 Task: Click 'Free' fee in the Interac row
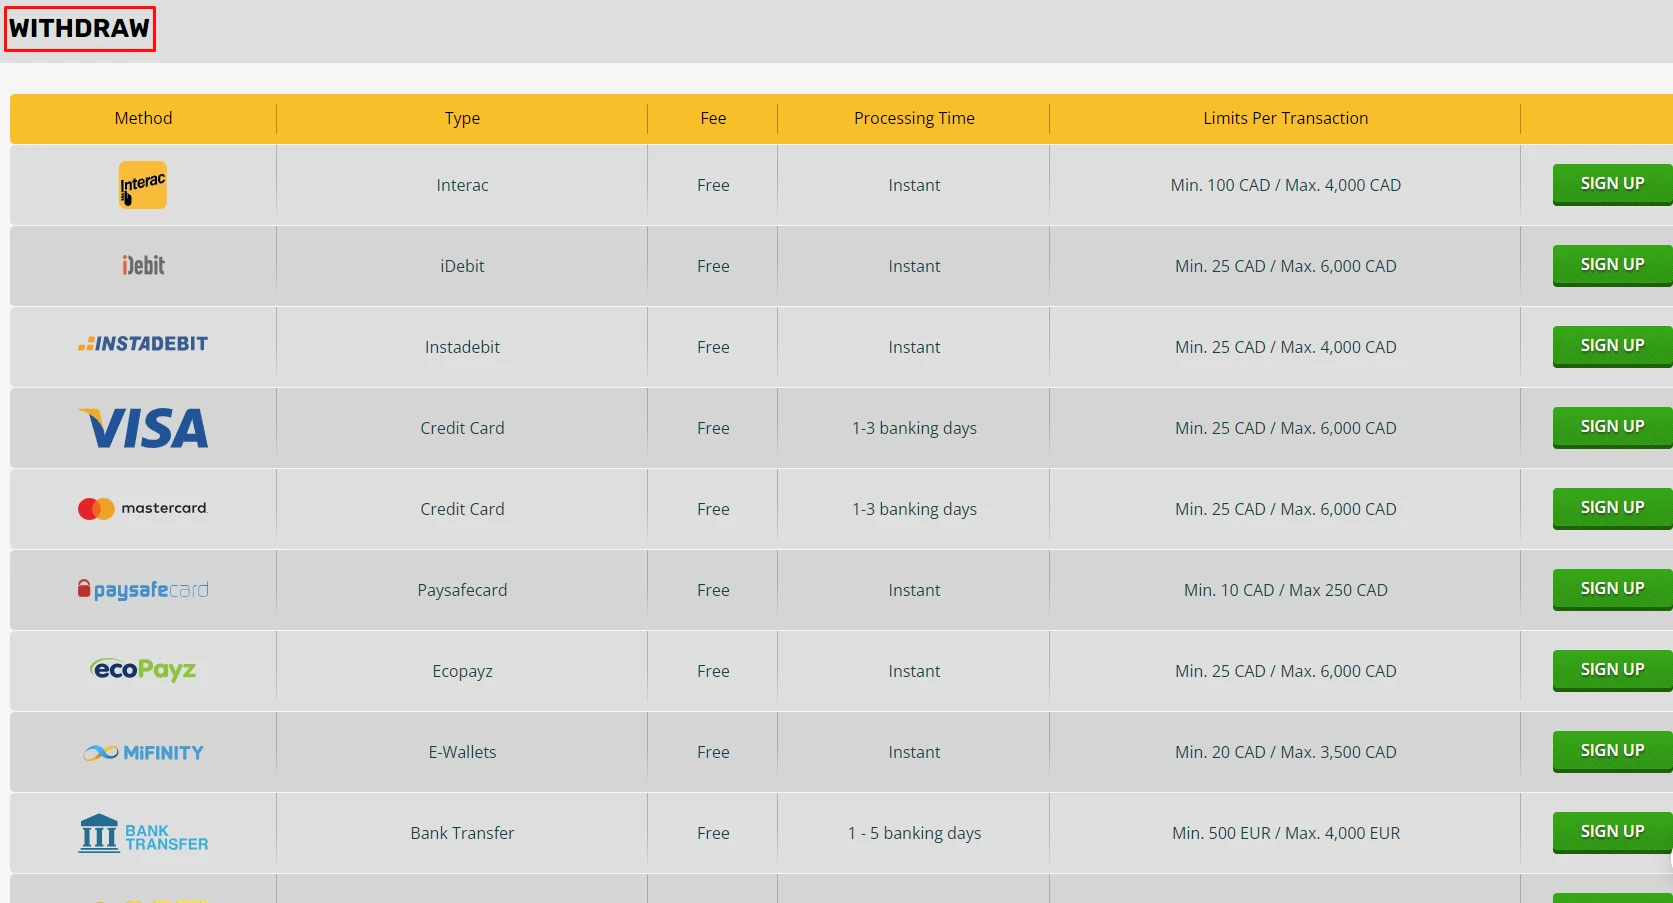point(713,185)
